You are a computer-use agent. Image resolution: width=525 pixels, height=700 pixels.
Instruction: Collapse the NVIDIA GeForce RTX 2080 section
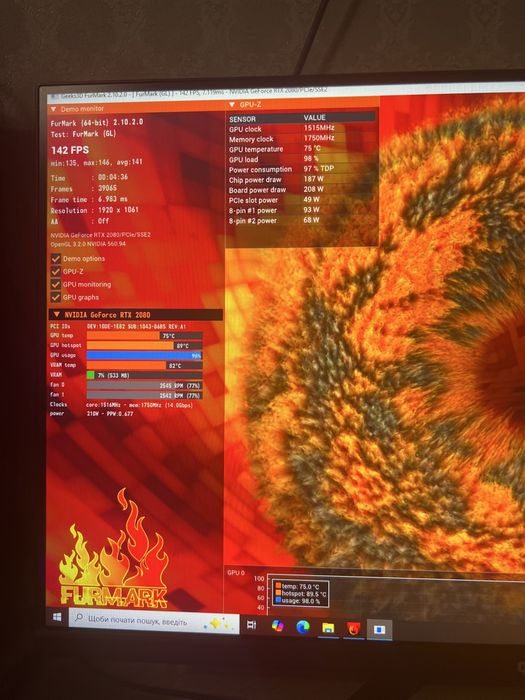click(x=56, y=315)
